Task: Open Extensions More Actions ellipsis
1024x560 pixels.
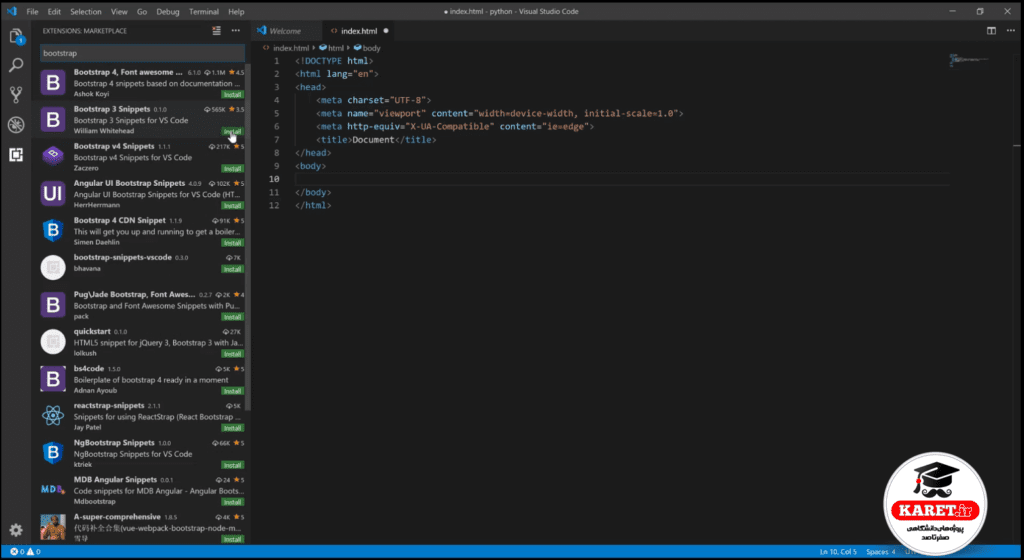Action: [x=236, y=31]
